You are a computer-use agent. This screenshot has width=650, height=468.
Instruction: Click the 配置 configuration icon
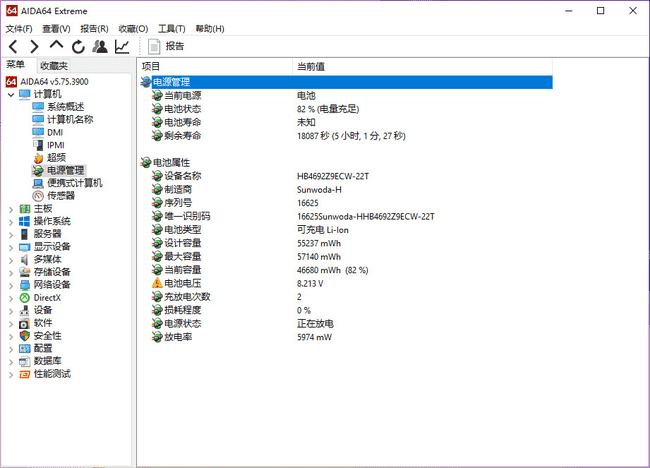(24, 349)
